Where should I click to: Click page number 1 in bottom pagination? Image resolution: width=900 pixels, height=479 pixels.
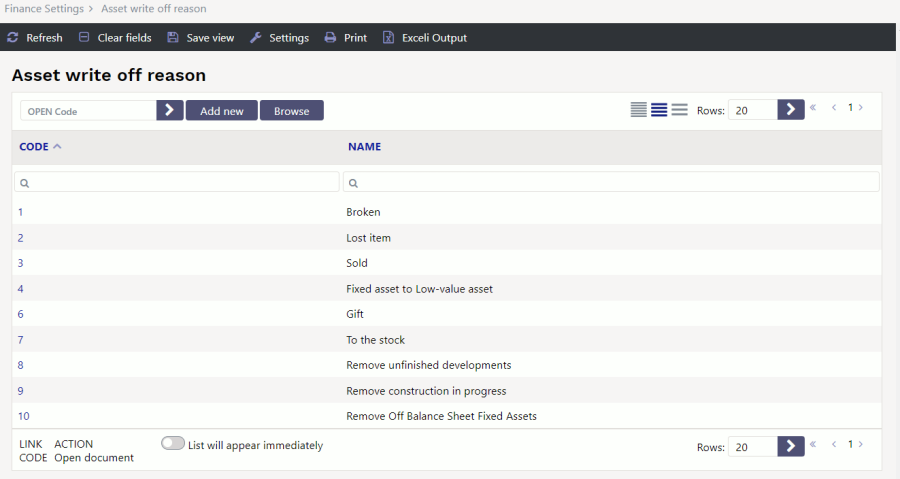(850, 444)
